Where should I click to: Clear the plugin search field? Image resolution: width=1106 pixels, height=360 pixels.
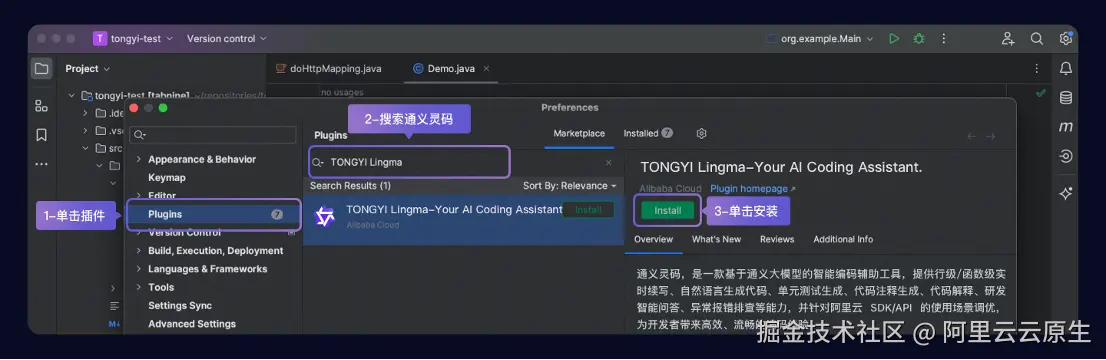[609, 162]
